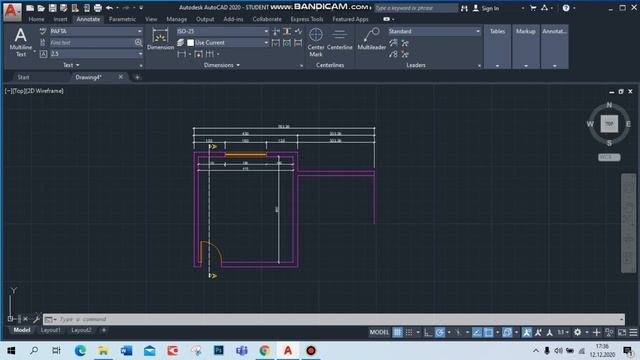This screenshot has height=360, width=640.
Task: Click the ViewCube Top face
Action: click(609, 124)
